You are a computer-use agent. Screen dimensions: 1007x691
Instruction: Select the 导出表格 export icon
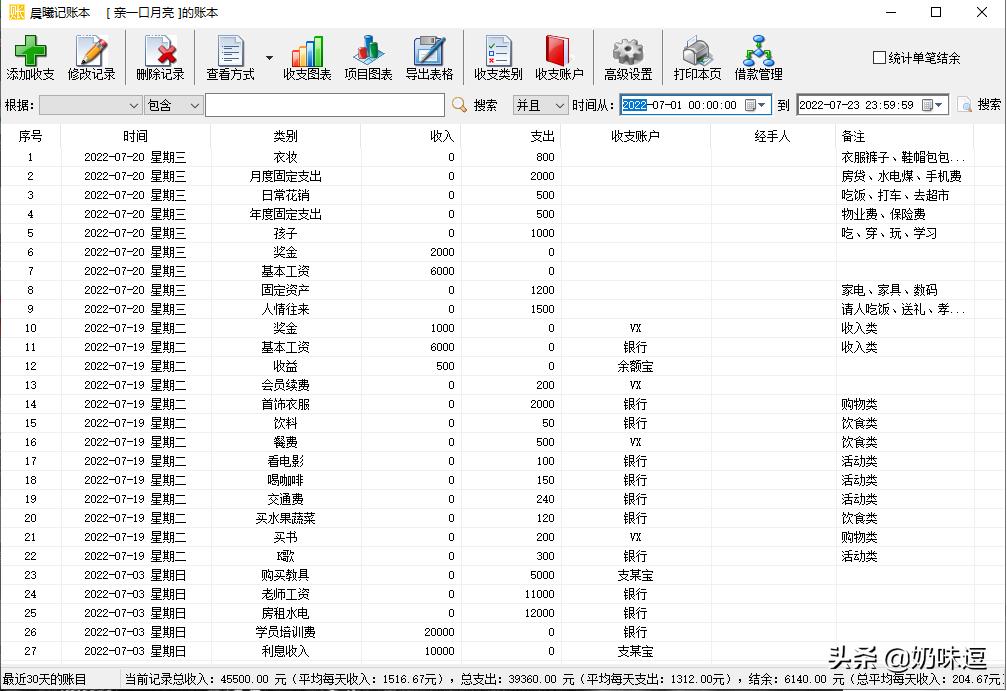[429, 57]
